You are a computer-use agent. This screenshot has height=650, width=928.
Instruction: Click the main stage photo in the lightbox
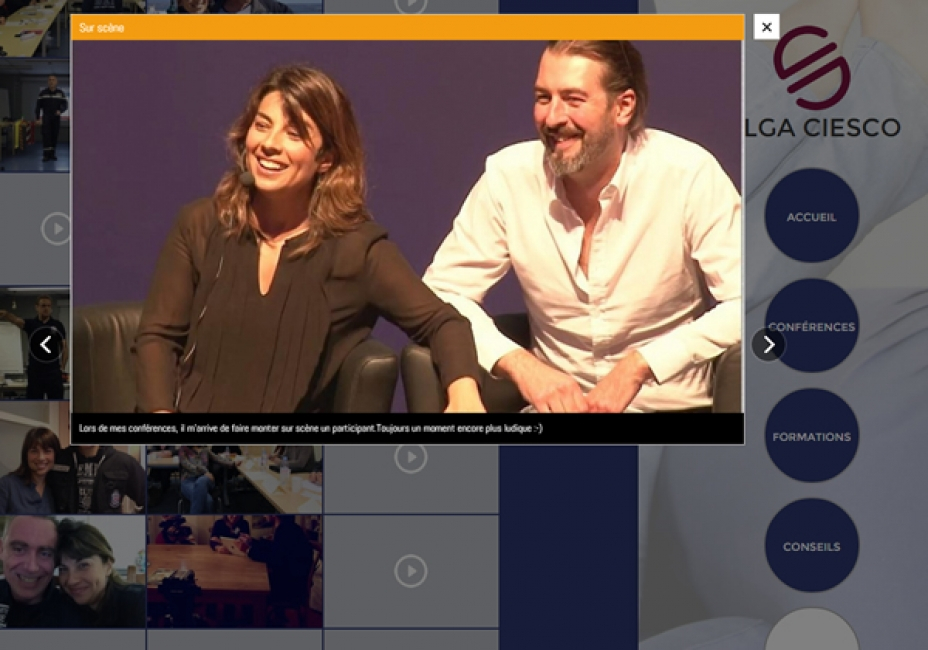(x=407, y=226)
